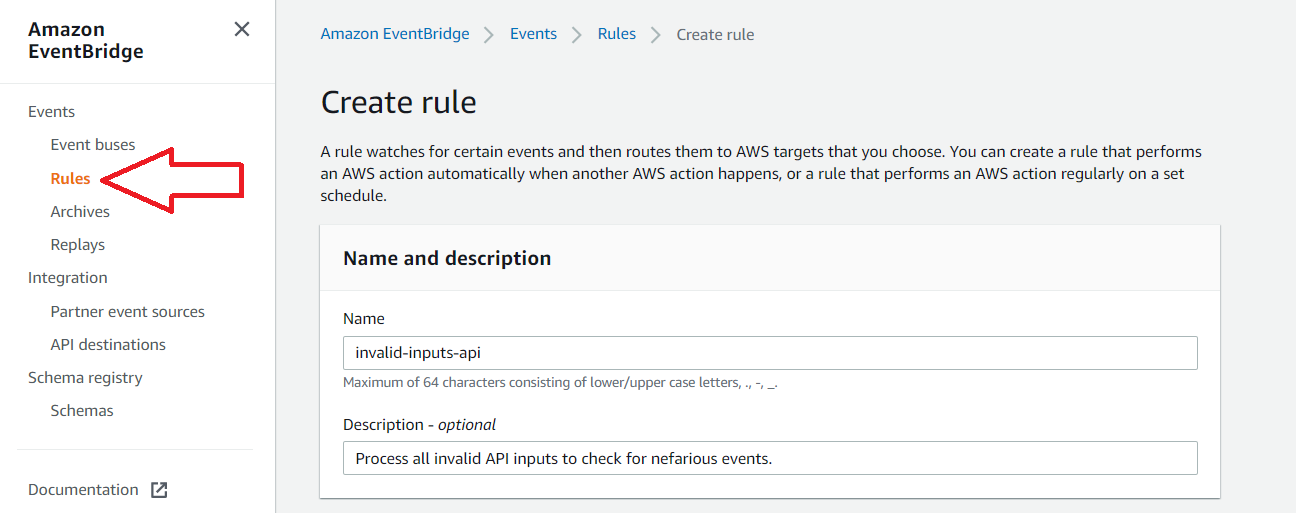Viewport: 1296px width, 513px height.
Task: Click the Events breadcrumb link
Action: 533,34
